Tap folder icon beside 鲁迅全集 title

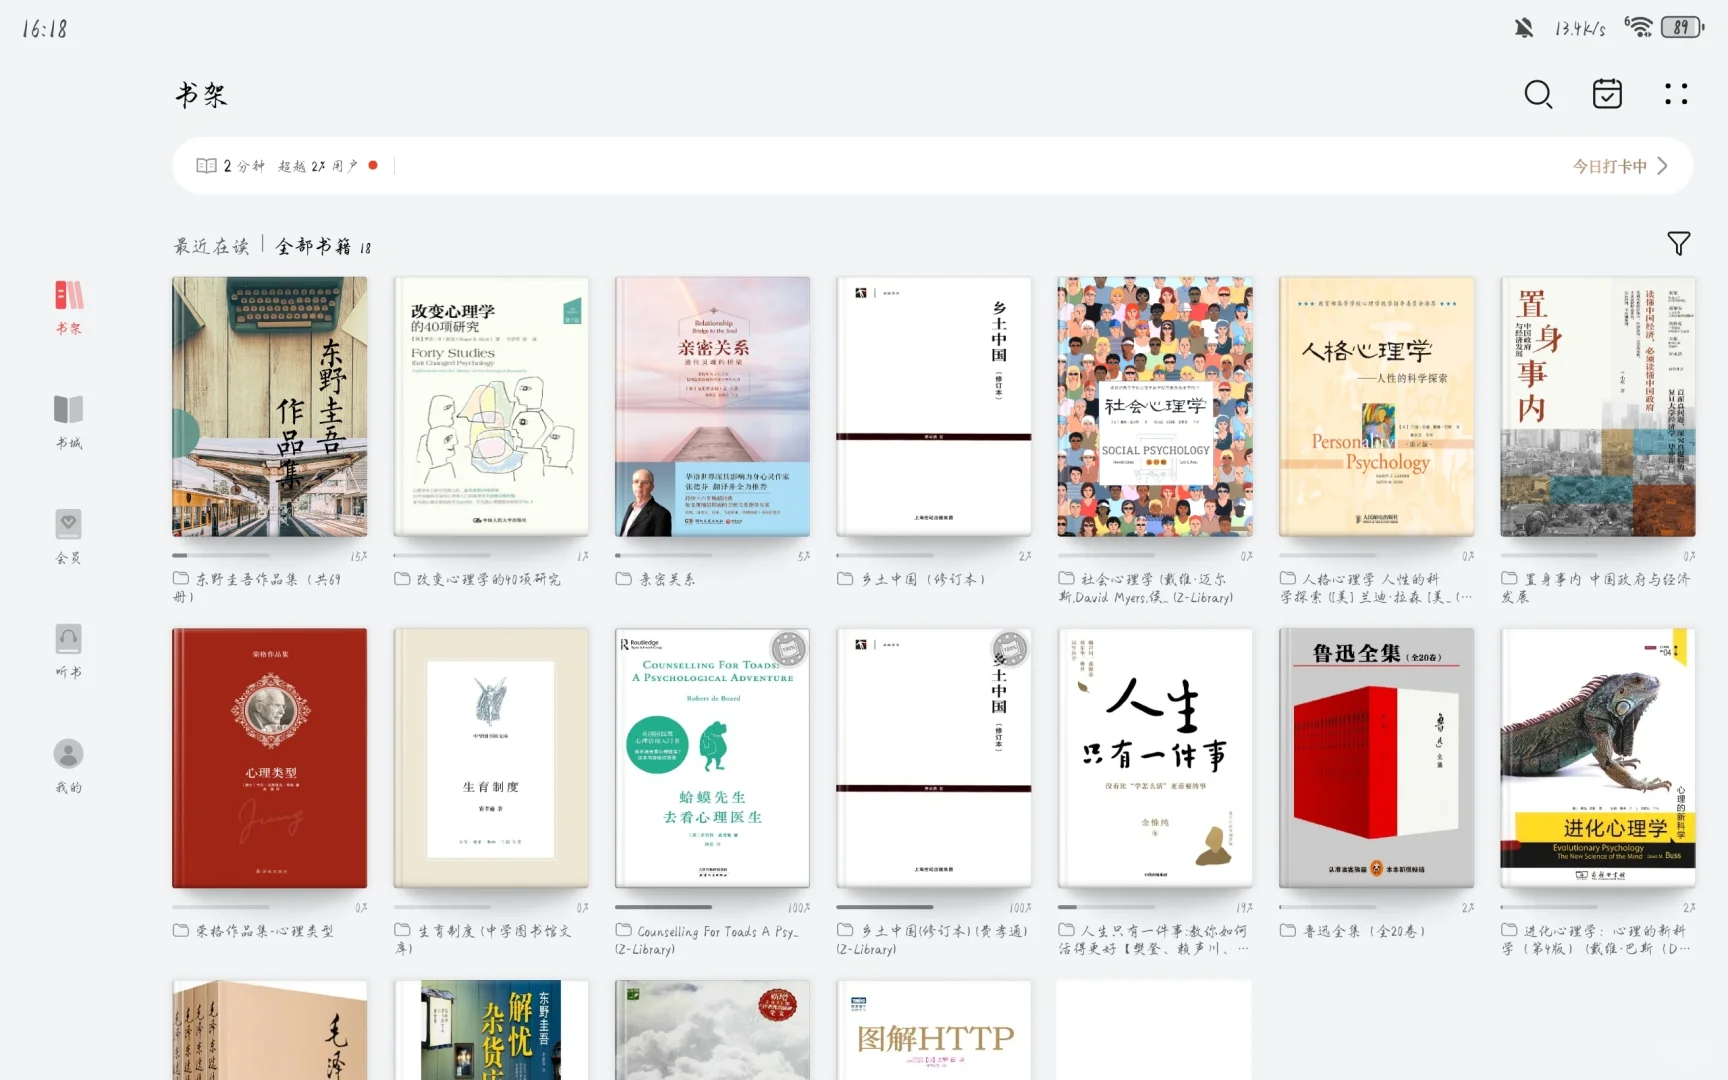(x=1288, y=930)
